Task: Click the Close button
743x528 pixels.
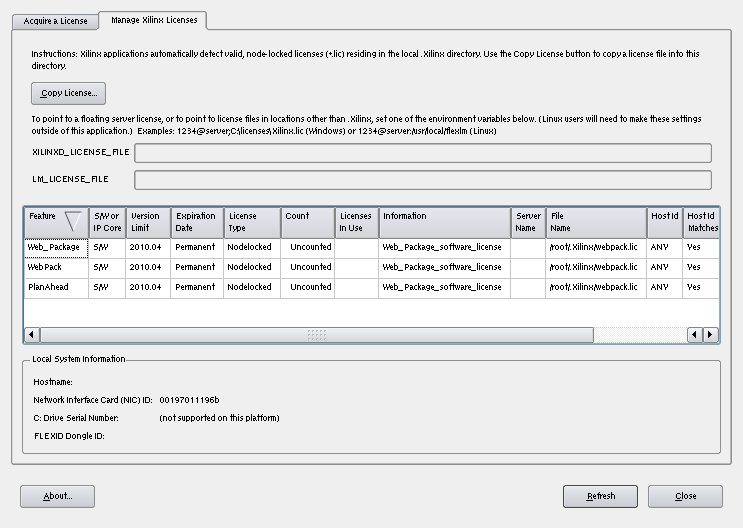Action: click(685, 496)
